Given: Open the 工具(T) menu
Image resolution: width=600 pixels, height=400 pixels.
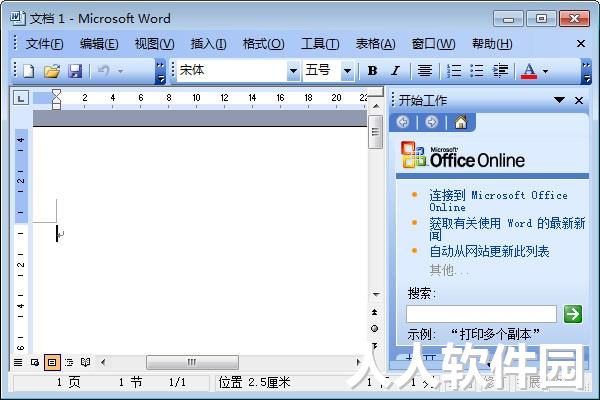Looking at the screenshot, I should pyautogui.click(x=320, y=44).
